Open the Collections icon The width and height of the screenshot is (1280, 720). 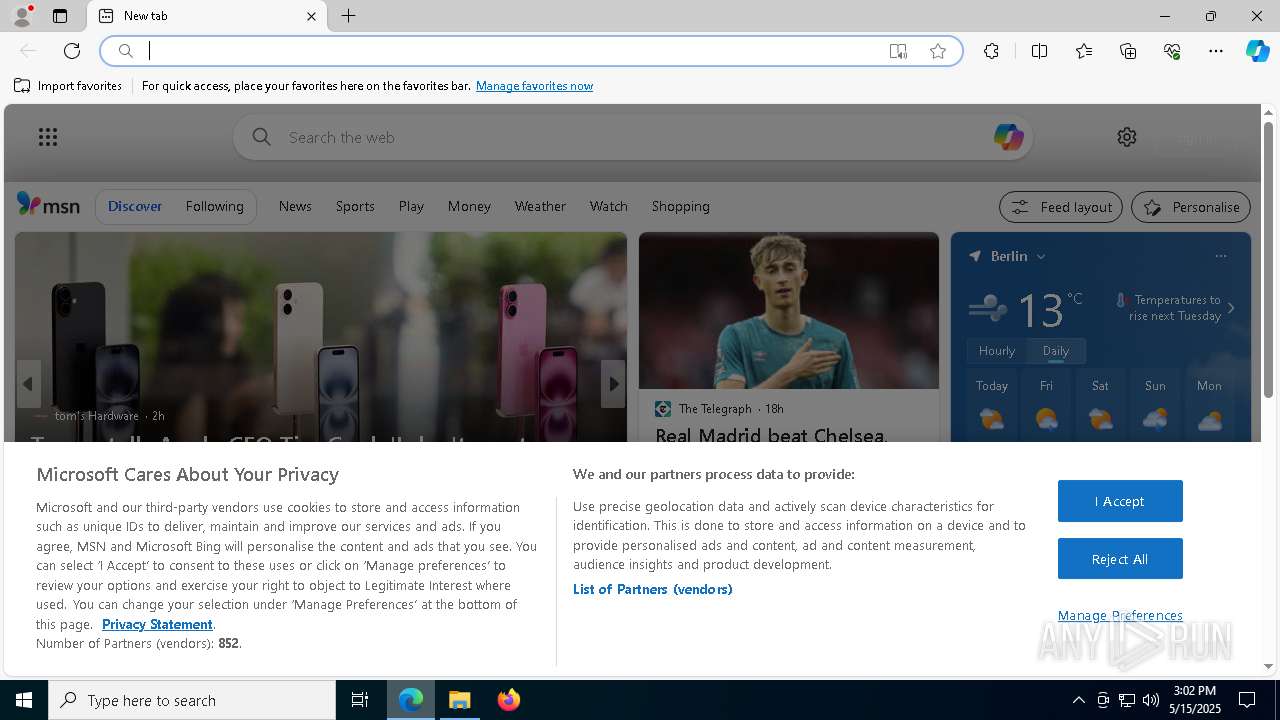[1128, 51]
